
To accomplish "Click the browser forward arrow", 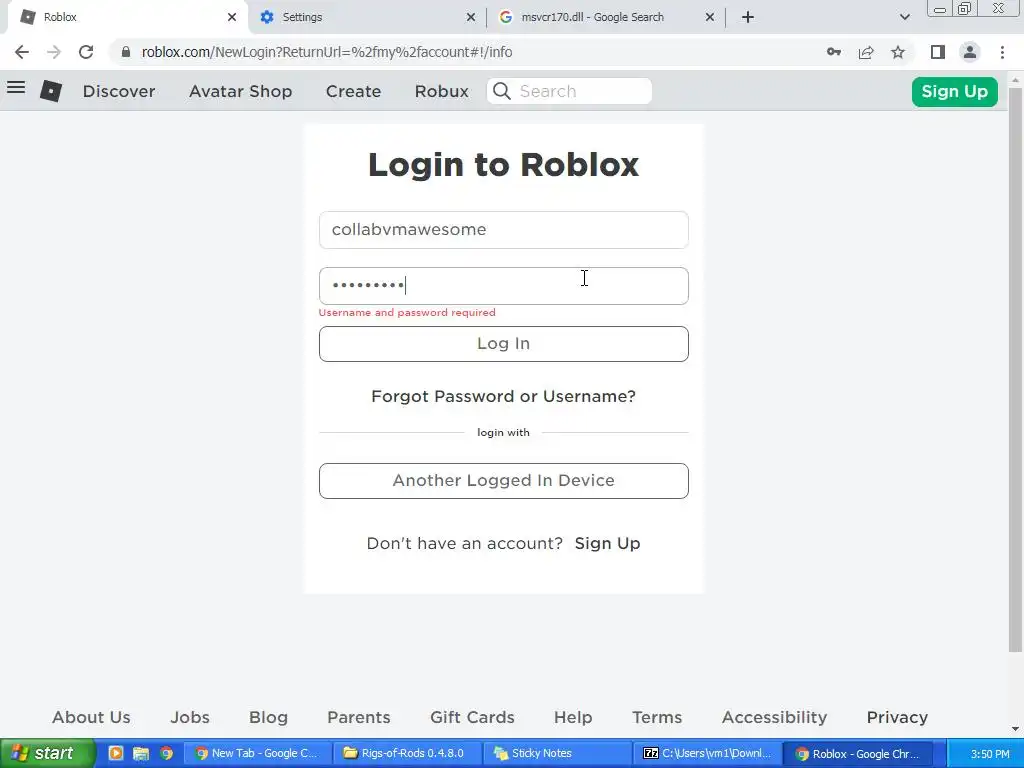I will pyautogui.click(x=54, y=52).
